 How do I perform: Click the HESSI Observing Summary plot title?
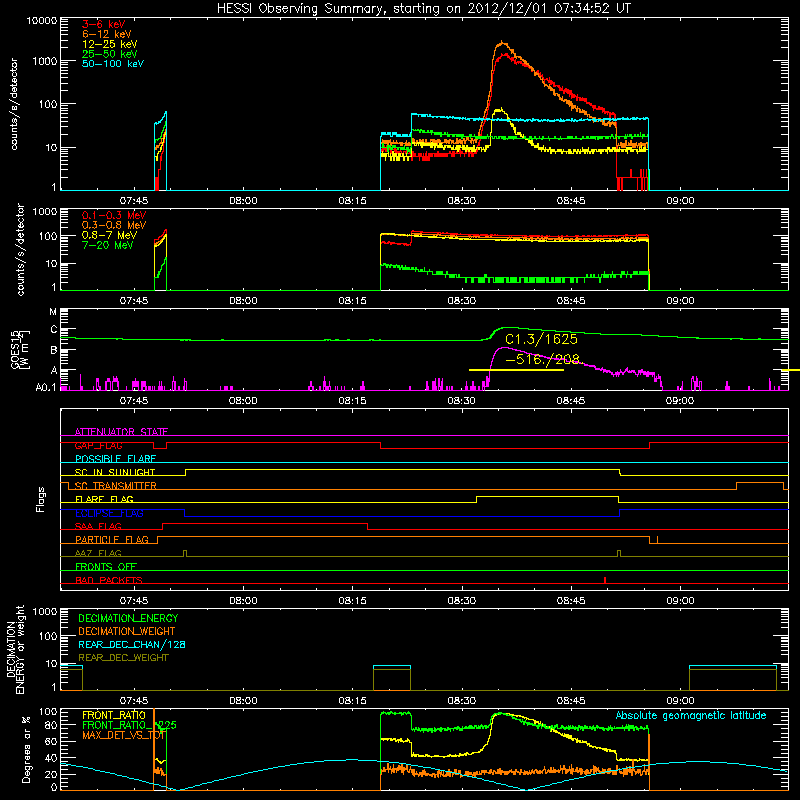(x=423, y=9)
